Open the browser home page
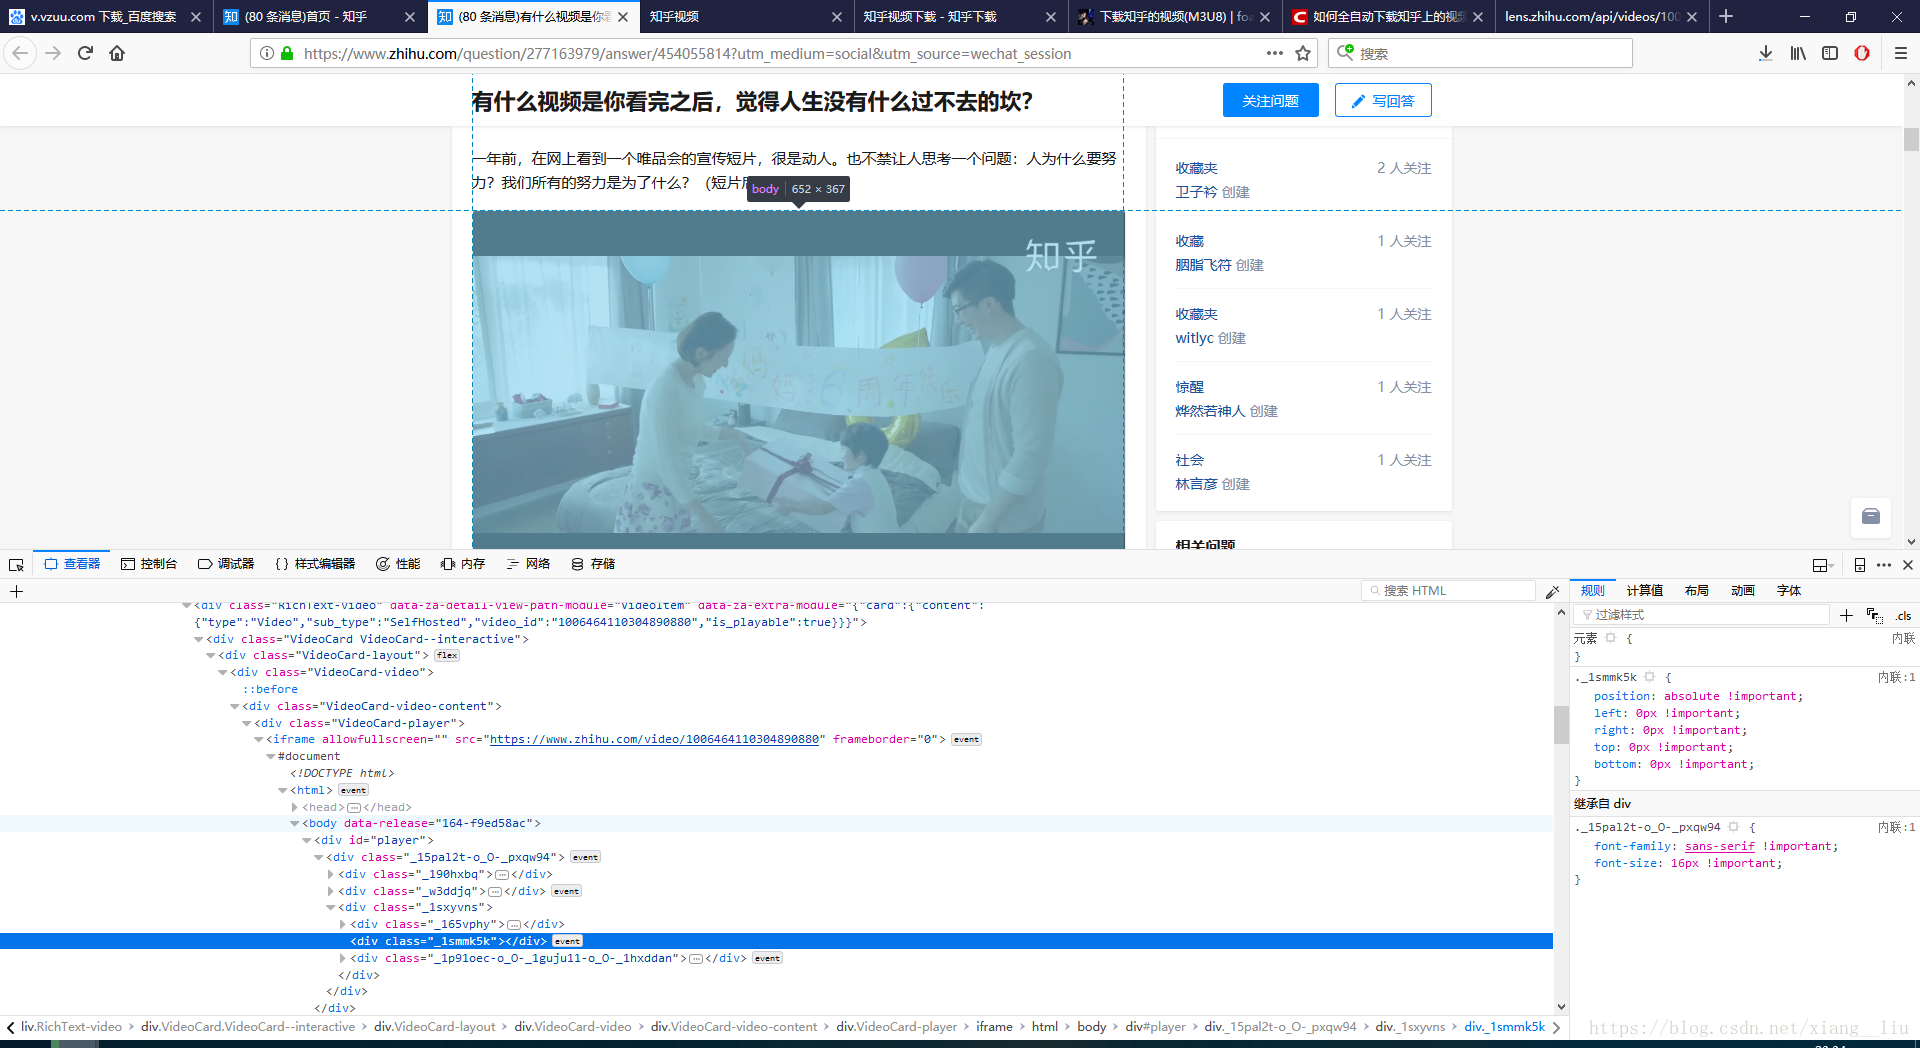1920x1048 pixels. point(117,53)
